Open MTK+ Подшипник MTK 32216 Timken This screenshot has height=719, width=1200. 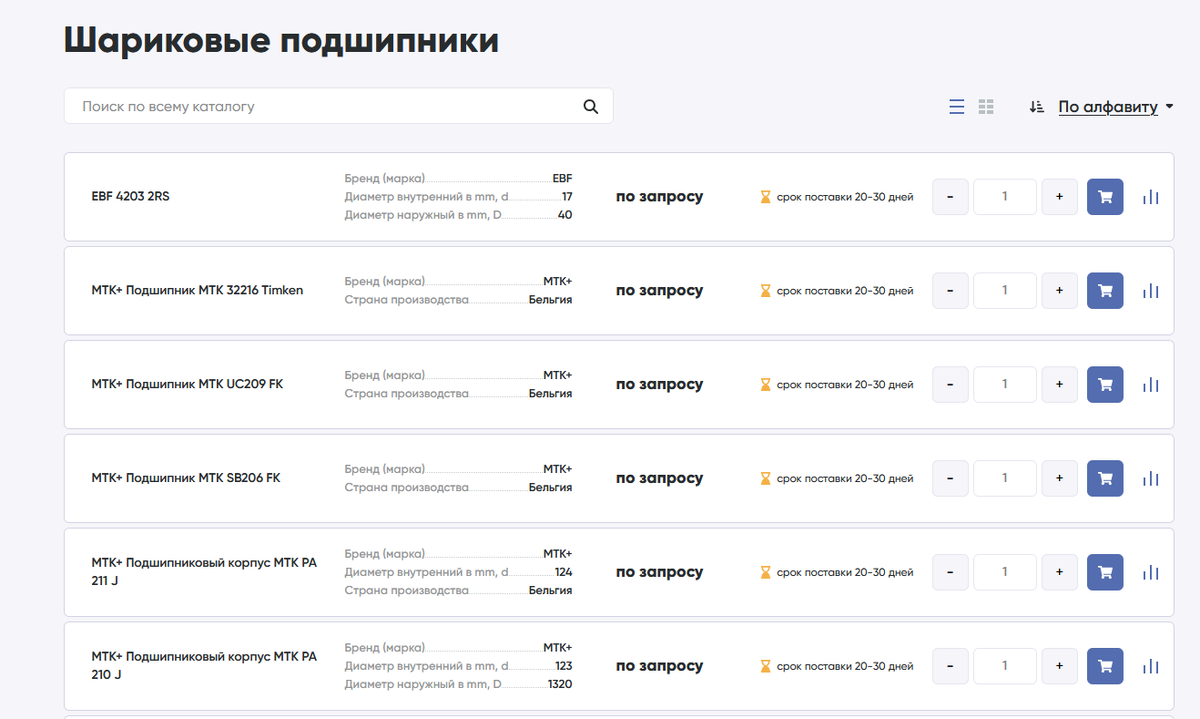tap(197, 291)
